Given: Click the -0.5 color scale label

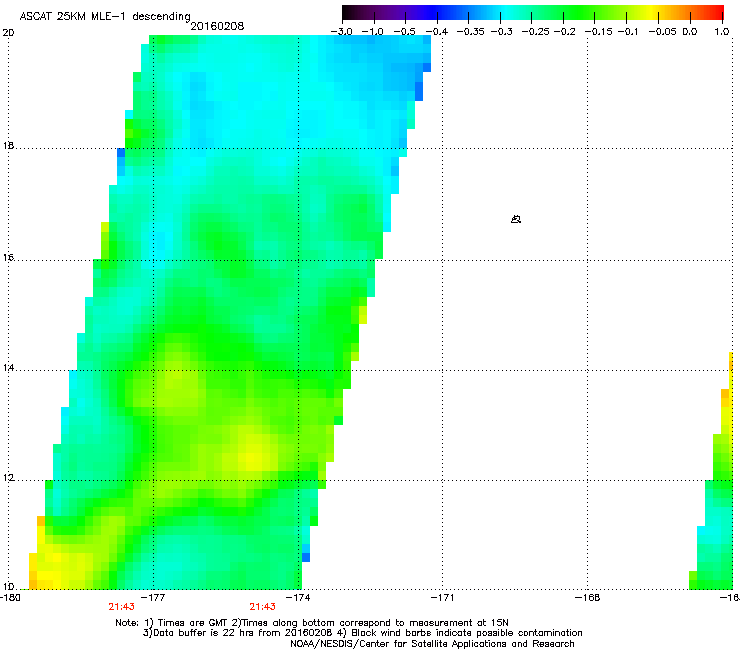Looking at the screenshot, I should (404, 32).
